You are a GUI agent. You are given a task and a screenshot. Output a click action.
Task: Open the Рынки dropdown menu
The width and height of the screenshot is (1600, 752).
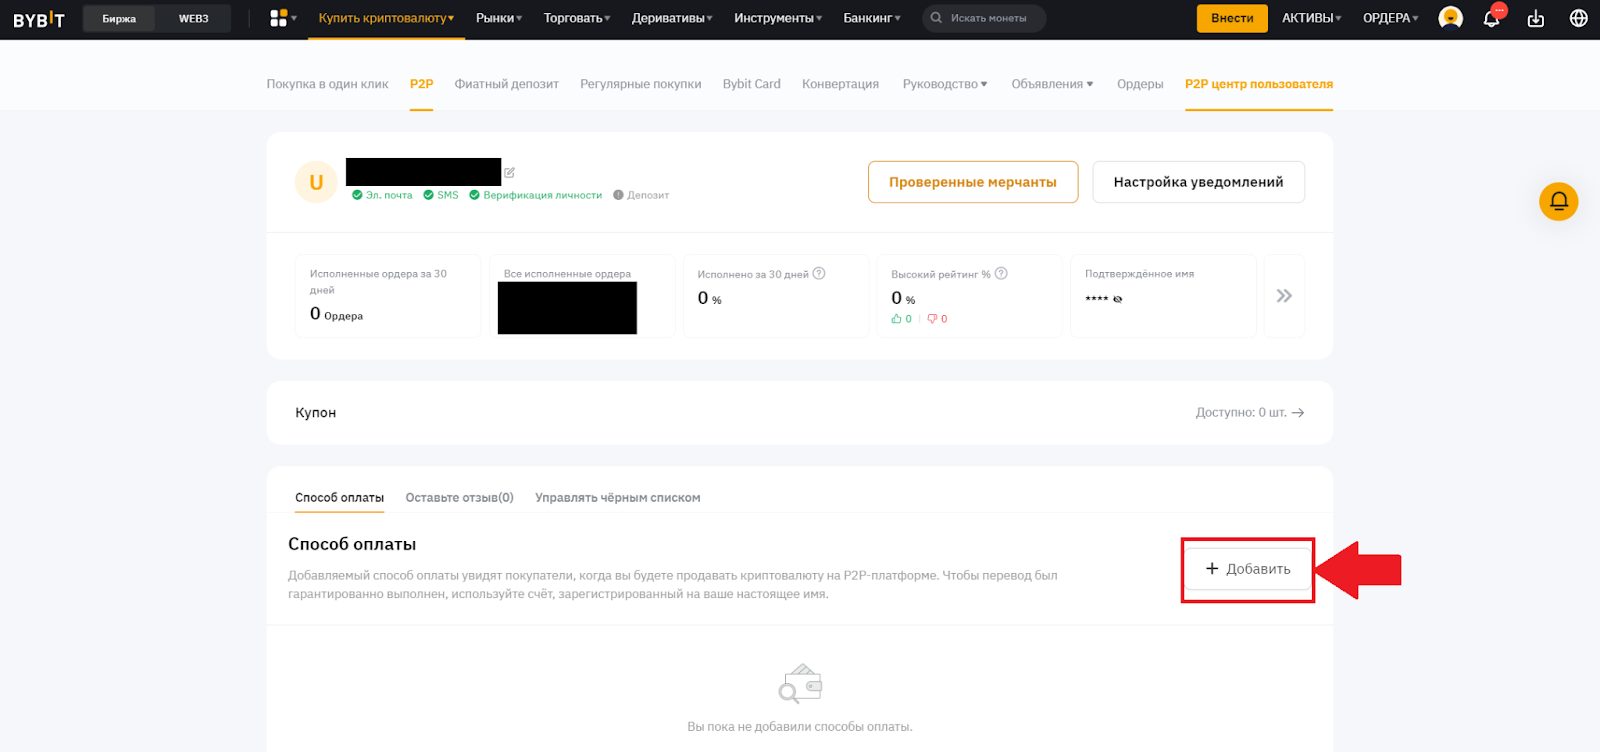(499, 18)
